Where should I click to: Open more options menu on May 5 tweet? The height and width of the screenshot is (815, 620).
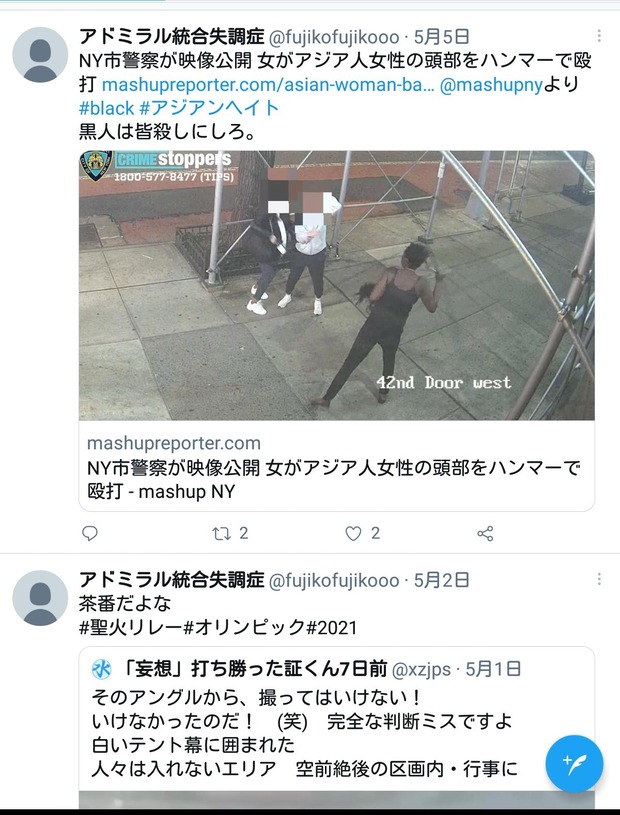tap(599, 36)
